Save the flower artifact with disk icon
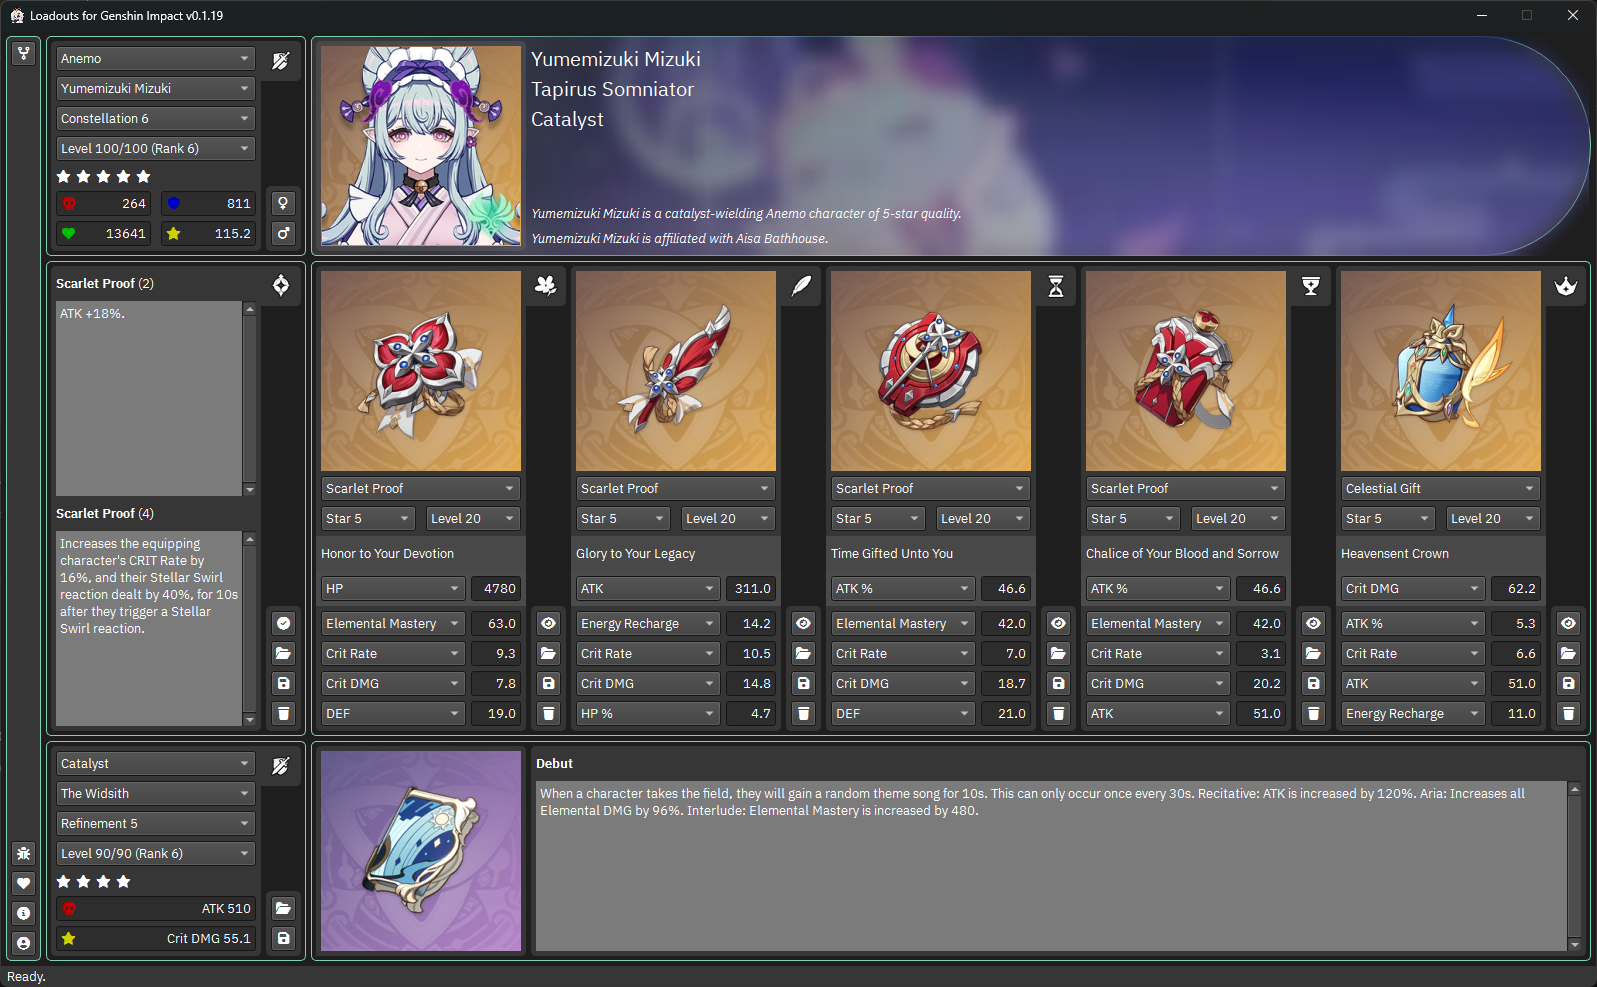 click(x=549, y=683)
